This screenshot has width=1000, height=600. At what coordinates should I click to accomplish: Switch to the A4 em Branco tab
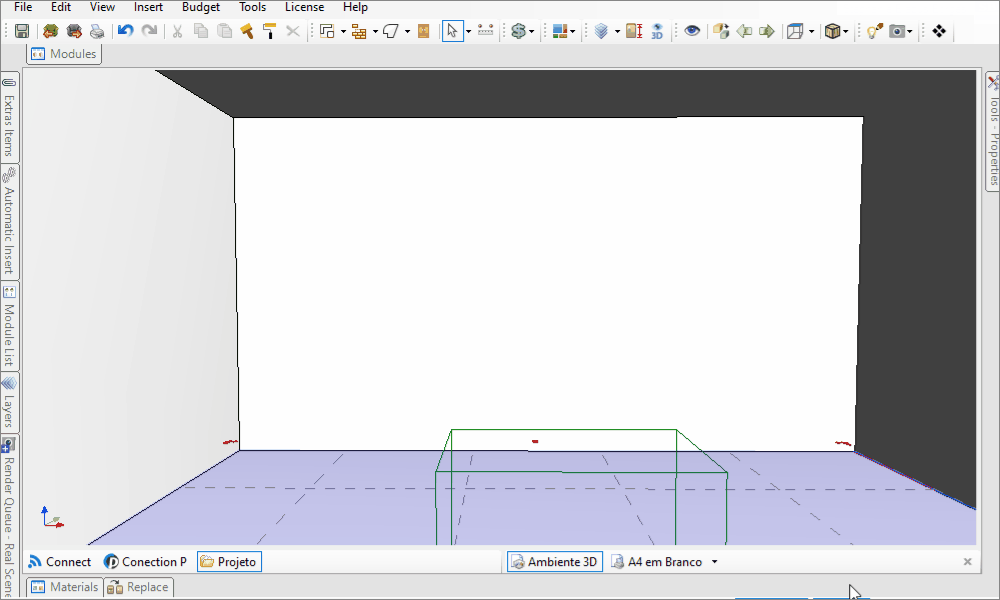(657, 562)
